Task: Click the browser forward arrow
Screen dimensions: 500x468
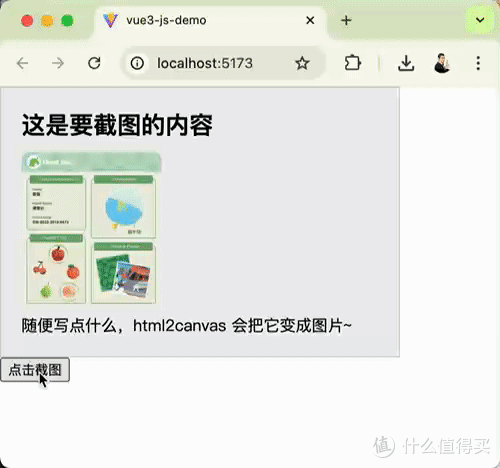Action: [58, 63]
